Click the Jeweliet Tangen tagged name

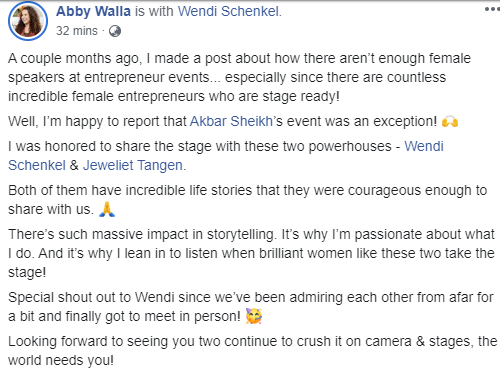point(133,165)
